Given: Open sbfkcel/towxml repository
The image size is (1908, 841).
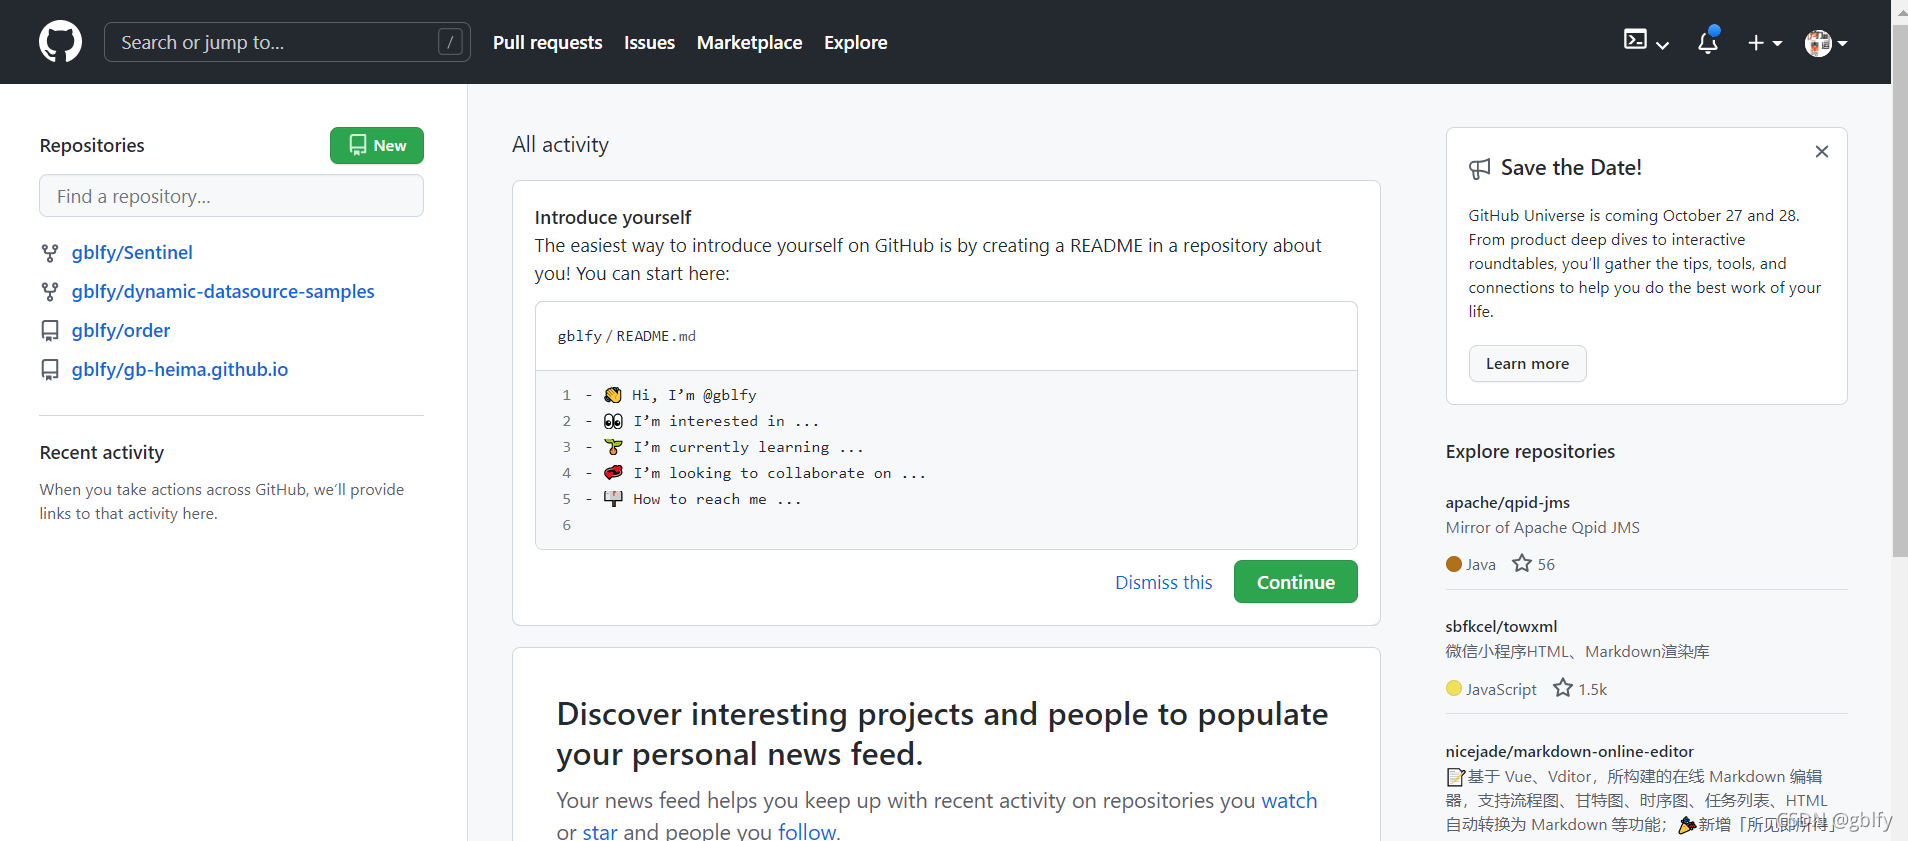Looking at the screenshot, I should point(1501,626).
